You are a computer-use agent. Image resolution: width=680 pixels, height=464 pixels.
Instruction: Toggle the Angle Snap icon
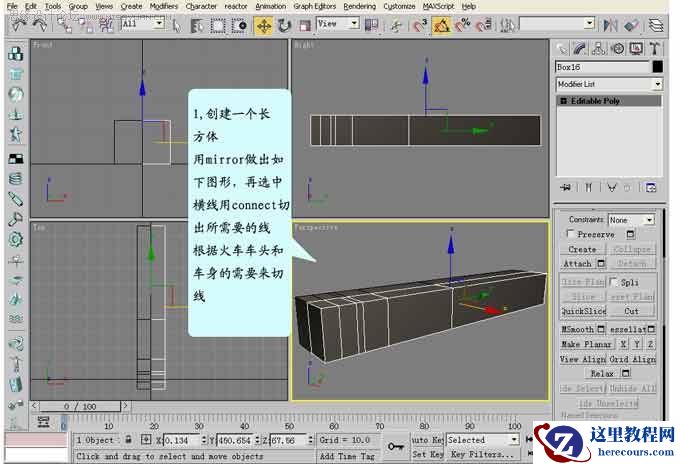(441, 26)
